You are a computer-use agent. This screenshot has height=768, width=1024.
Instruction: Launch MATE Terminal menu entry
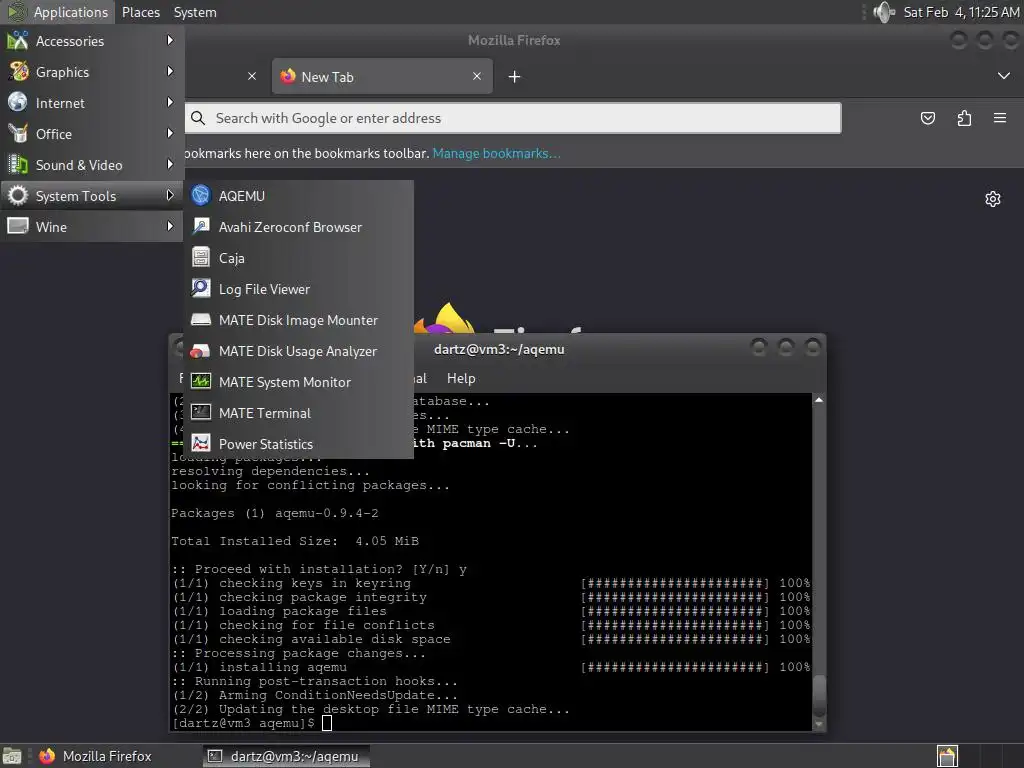tap(299, 413)
